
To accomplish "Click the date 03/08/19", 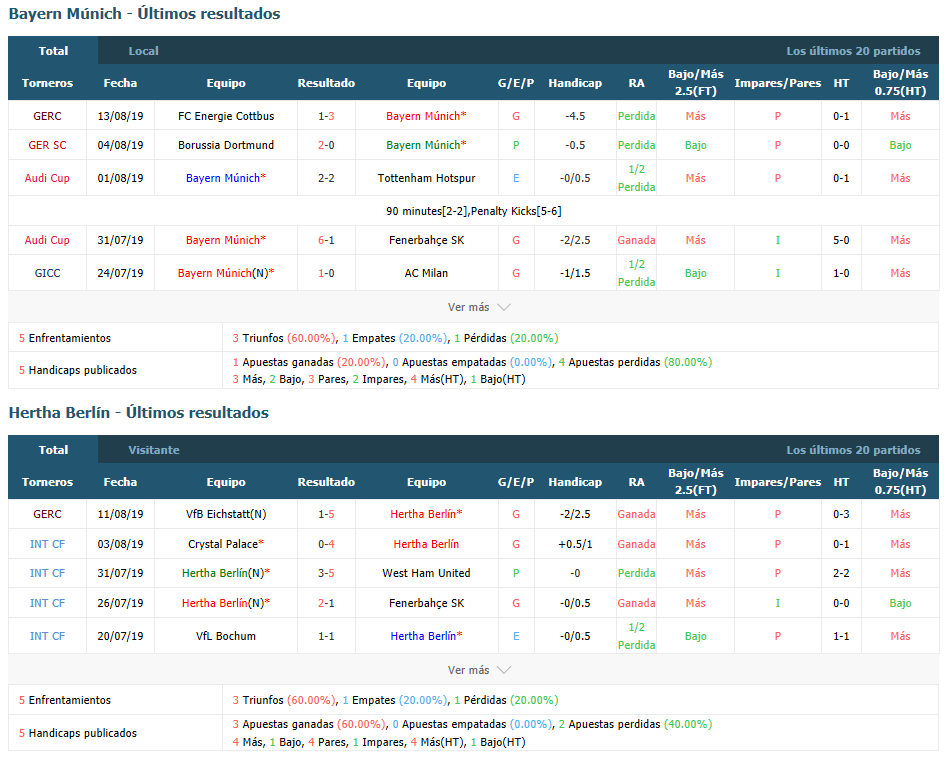I will (x=120, y=544).
